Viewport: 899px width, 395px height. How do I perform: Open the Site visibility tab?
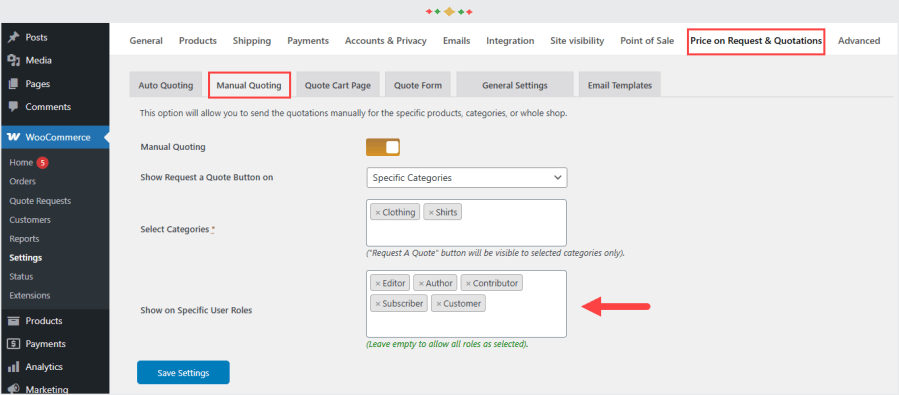(x=577, y=41)
